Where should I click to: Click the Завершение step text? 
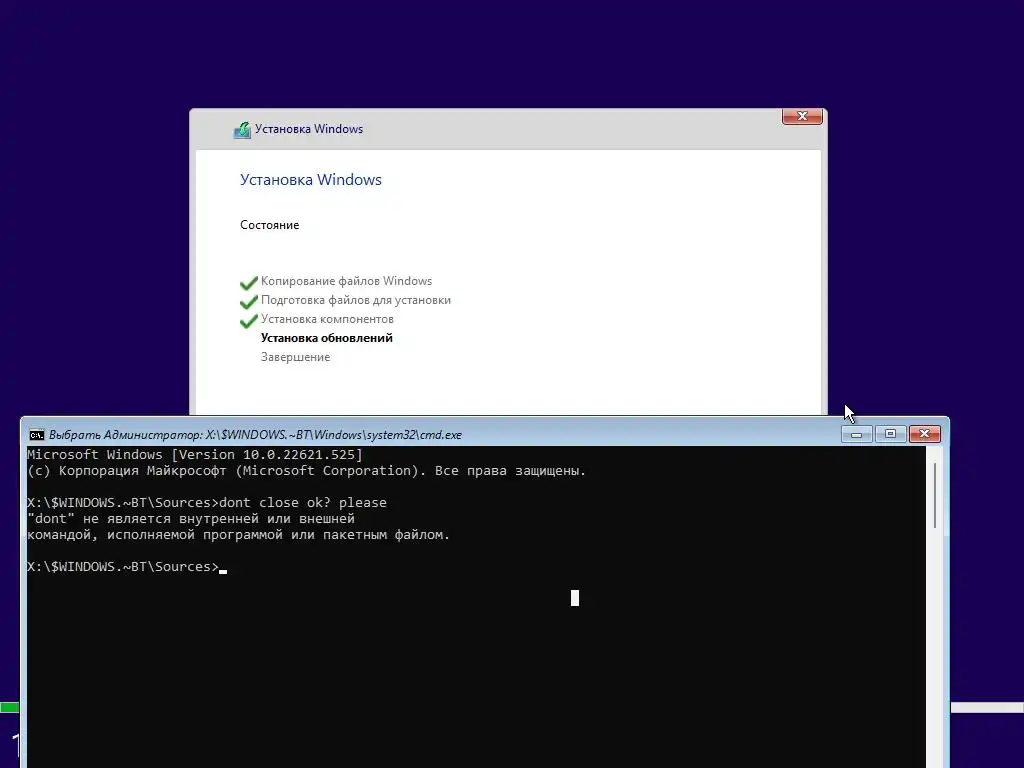tap(295, 357)
